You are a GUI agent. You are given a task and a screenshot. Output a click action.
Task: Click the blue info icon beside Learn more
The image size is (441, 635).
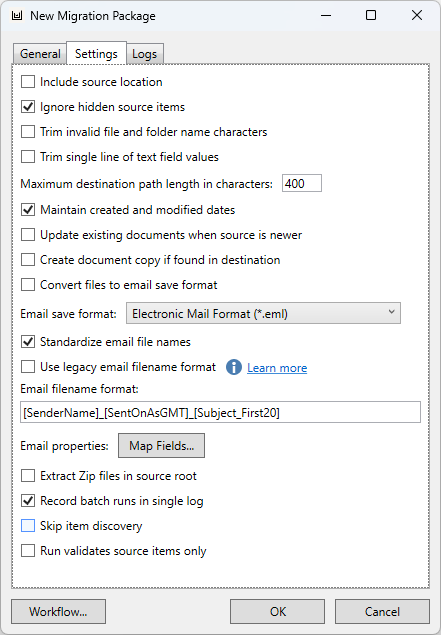(x=234, y=367)
